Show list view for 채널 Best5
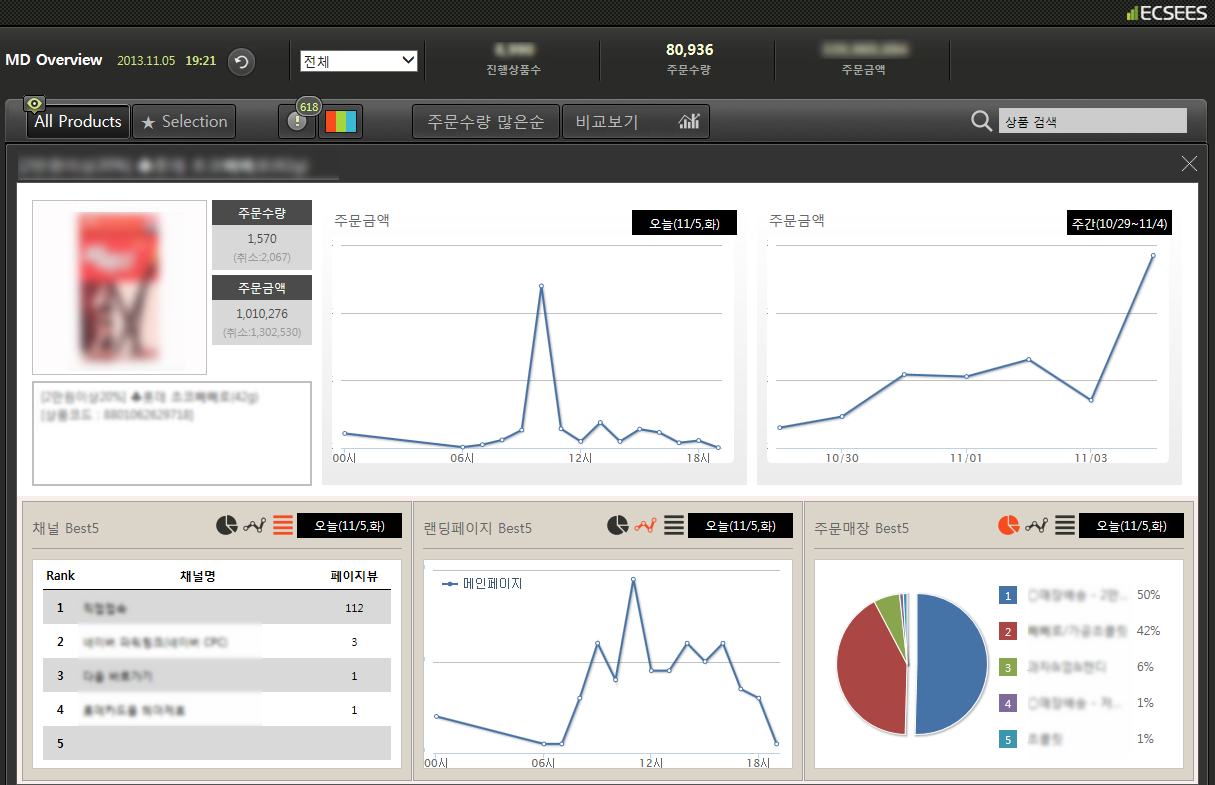The image size is (1215, 785). [283, 525]
